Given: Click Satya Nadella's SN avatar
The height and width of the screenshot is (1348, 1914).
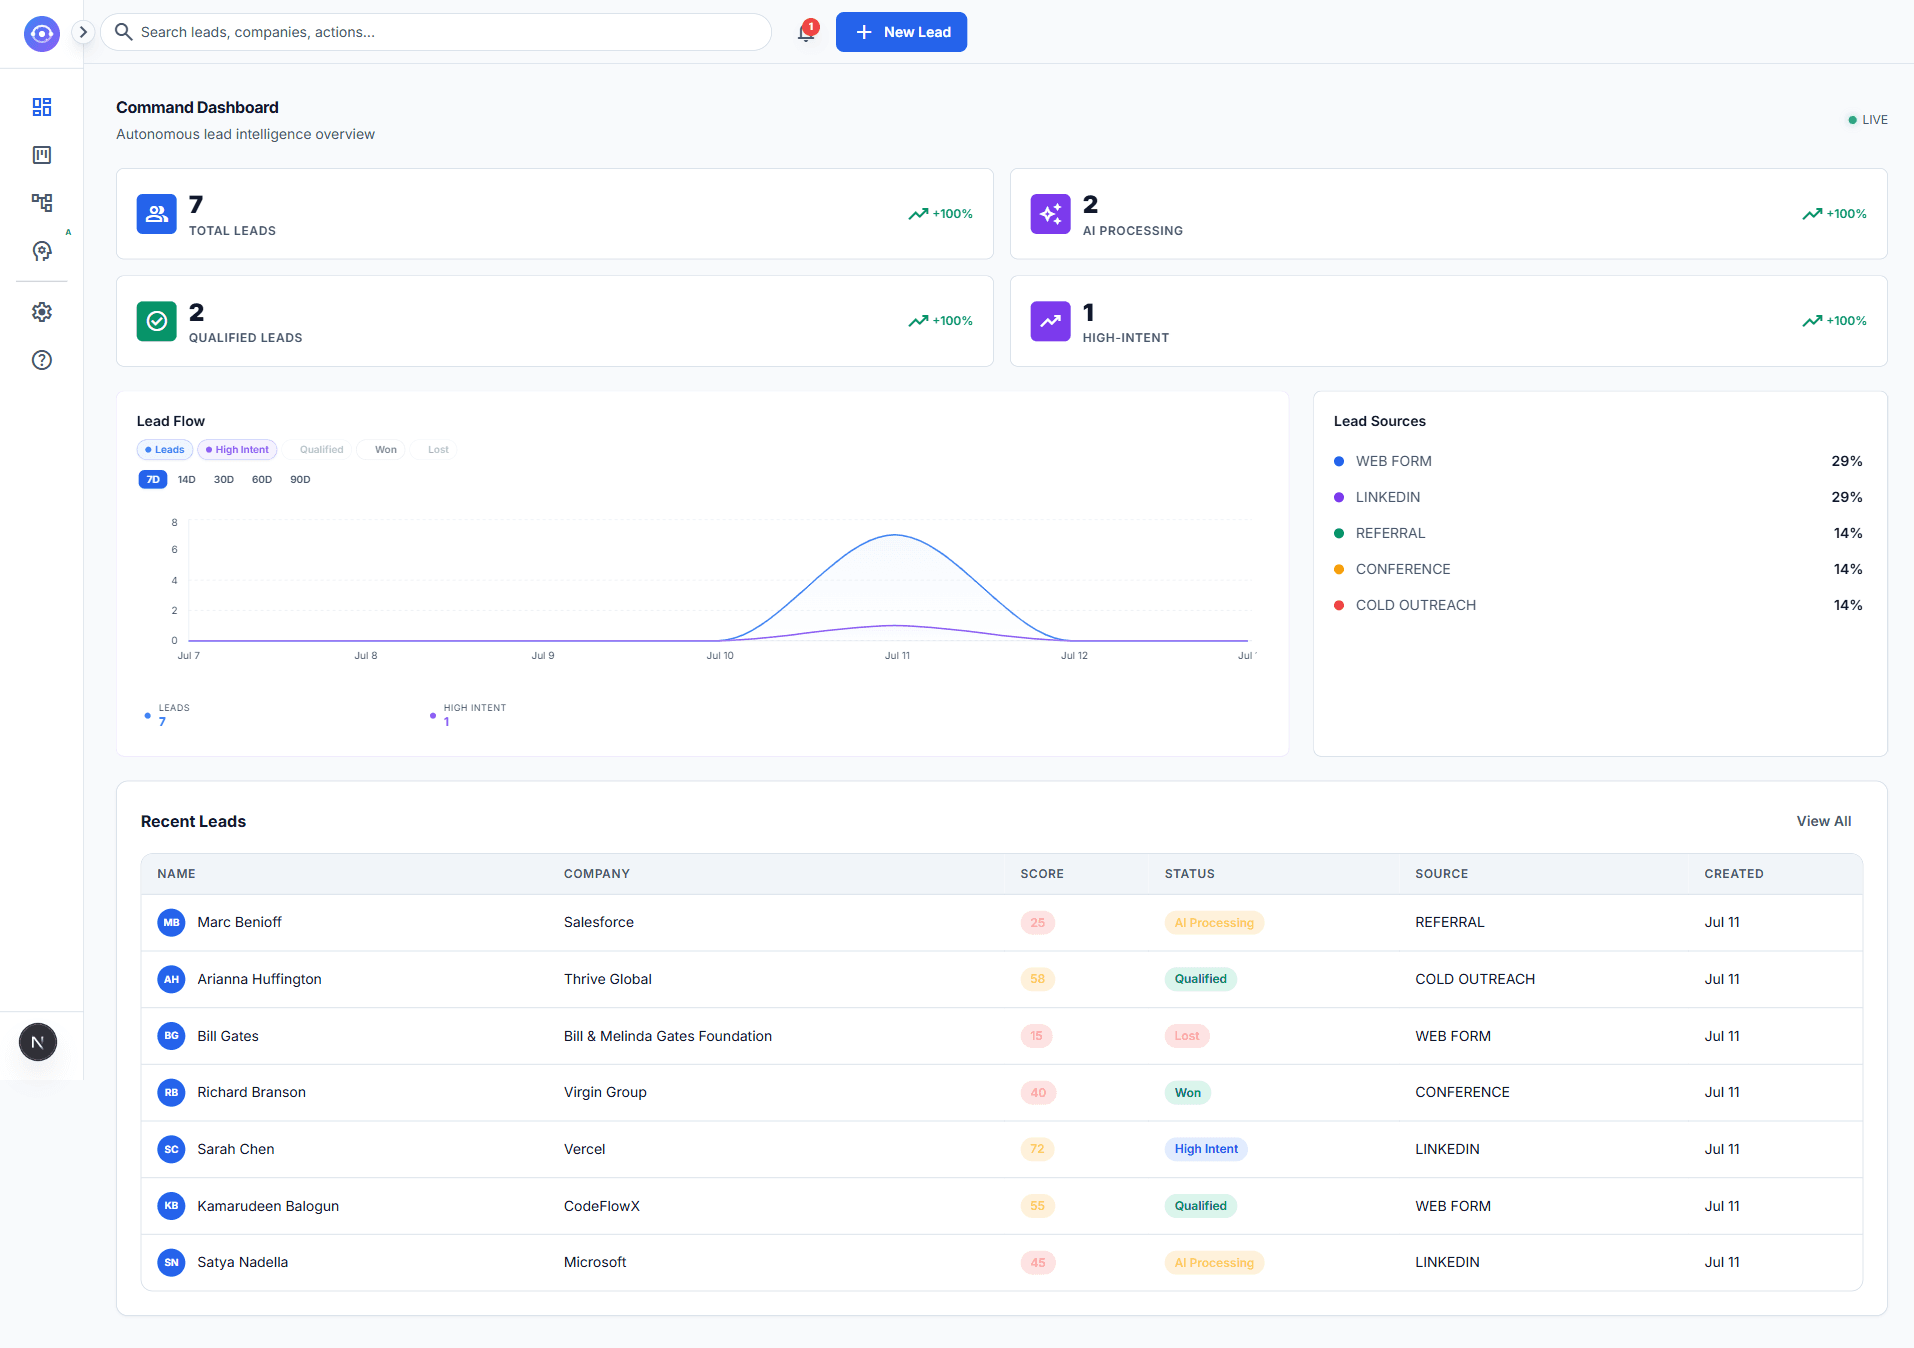Looking at the screenshot, I should pyautogui.click(x=172, y=1262).
